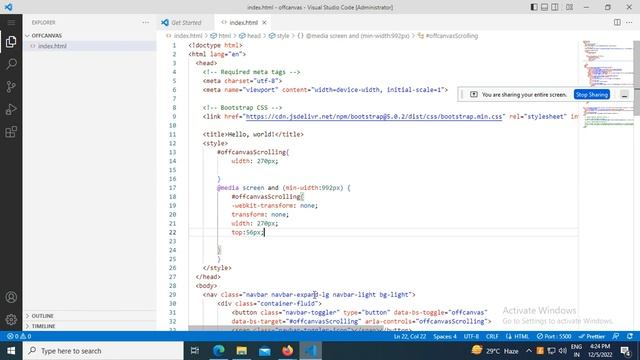Split the editor to the right
The image size is (640, 360).
(x=617, y=22)
